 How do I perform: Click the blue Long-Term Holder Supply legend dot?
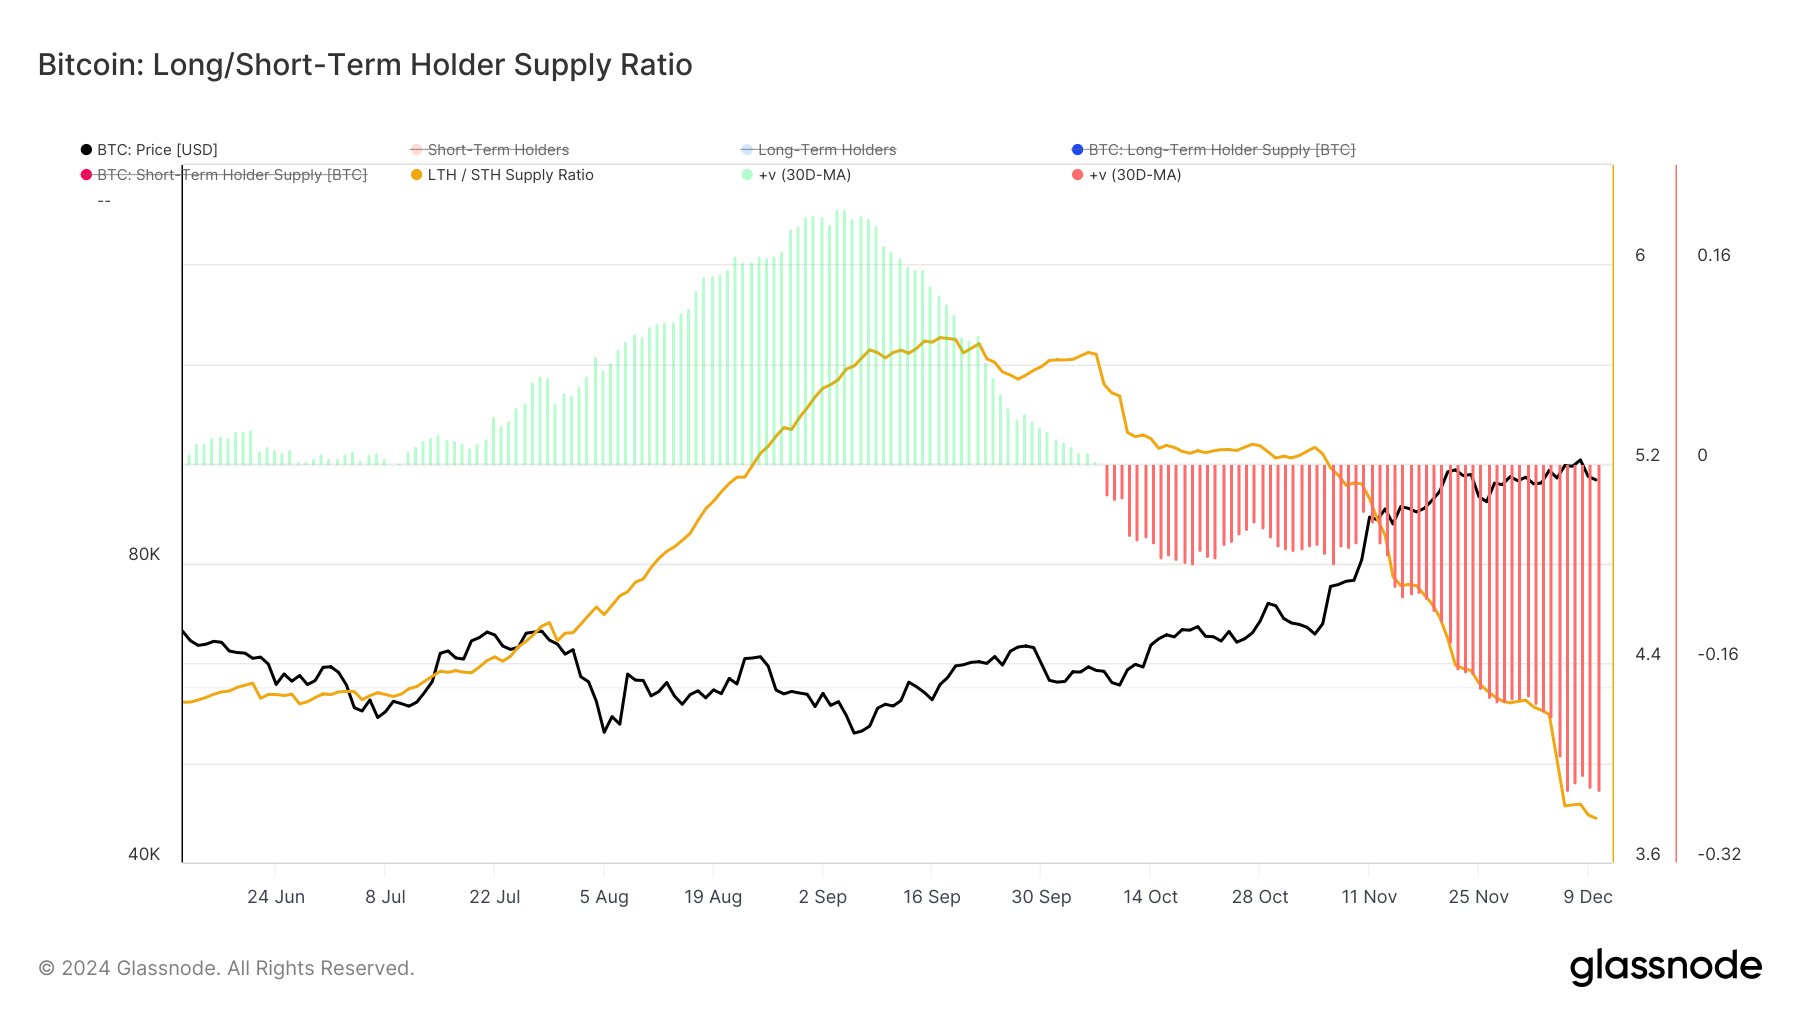click(x=1077, y=150)
